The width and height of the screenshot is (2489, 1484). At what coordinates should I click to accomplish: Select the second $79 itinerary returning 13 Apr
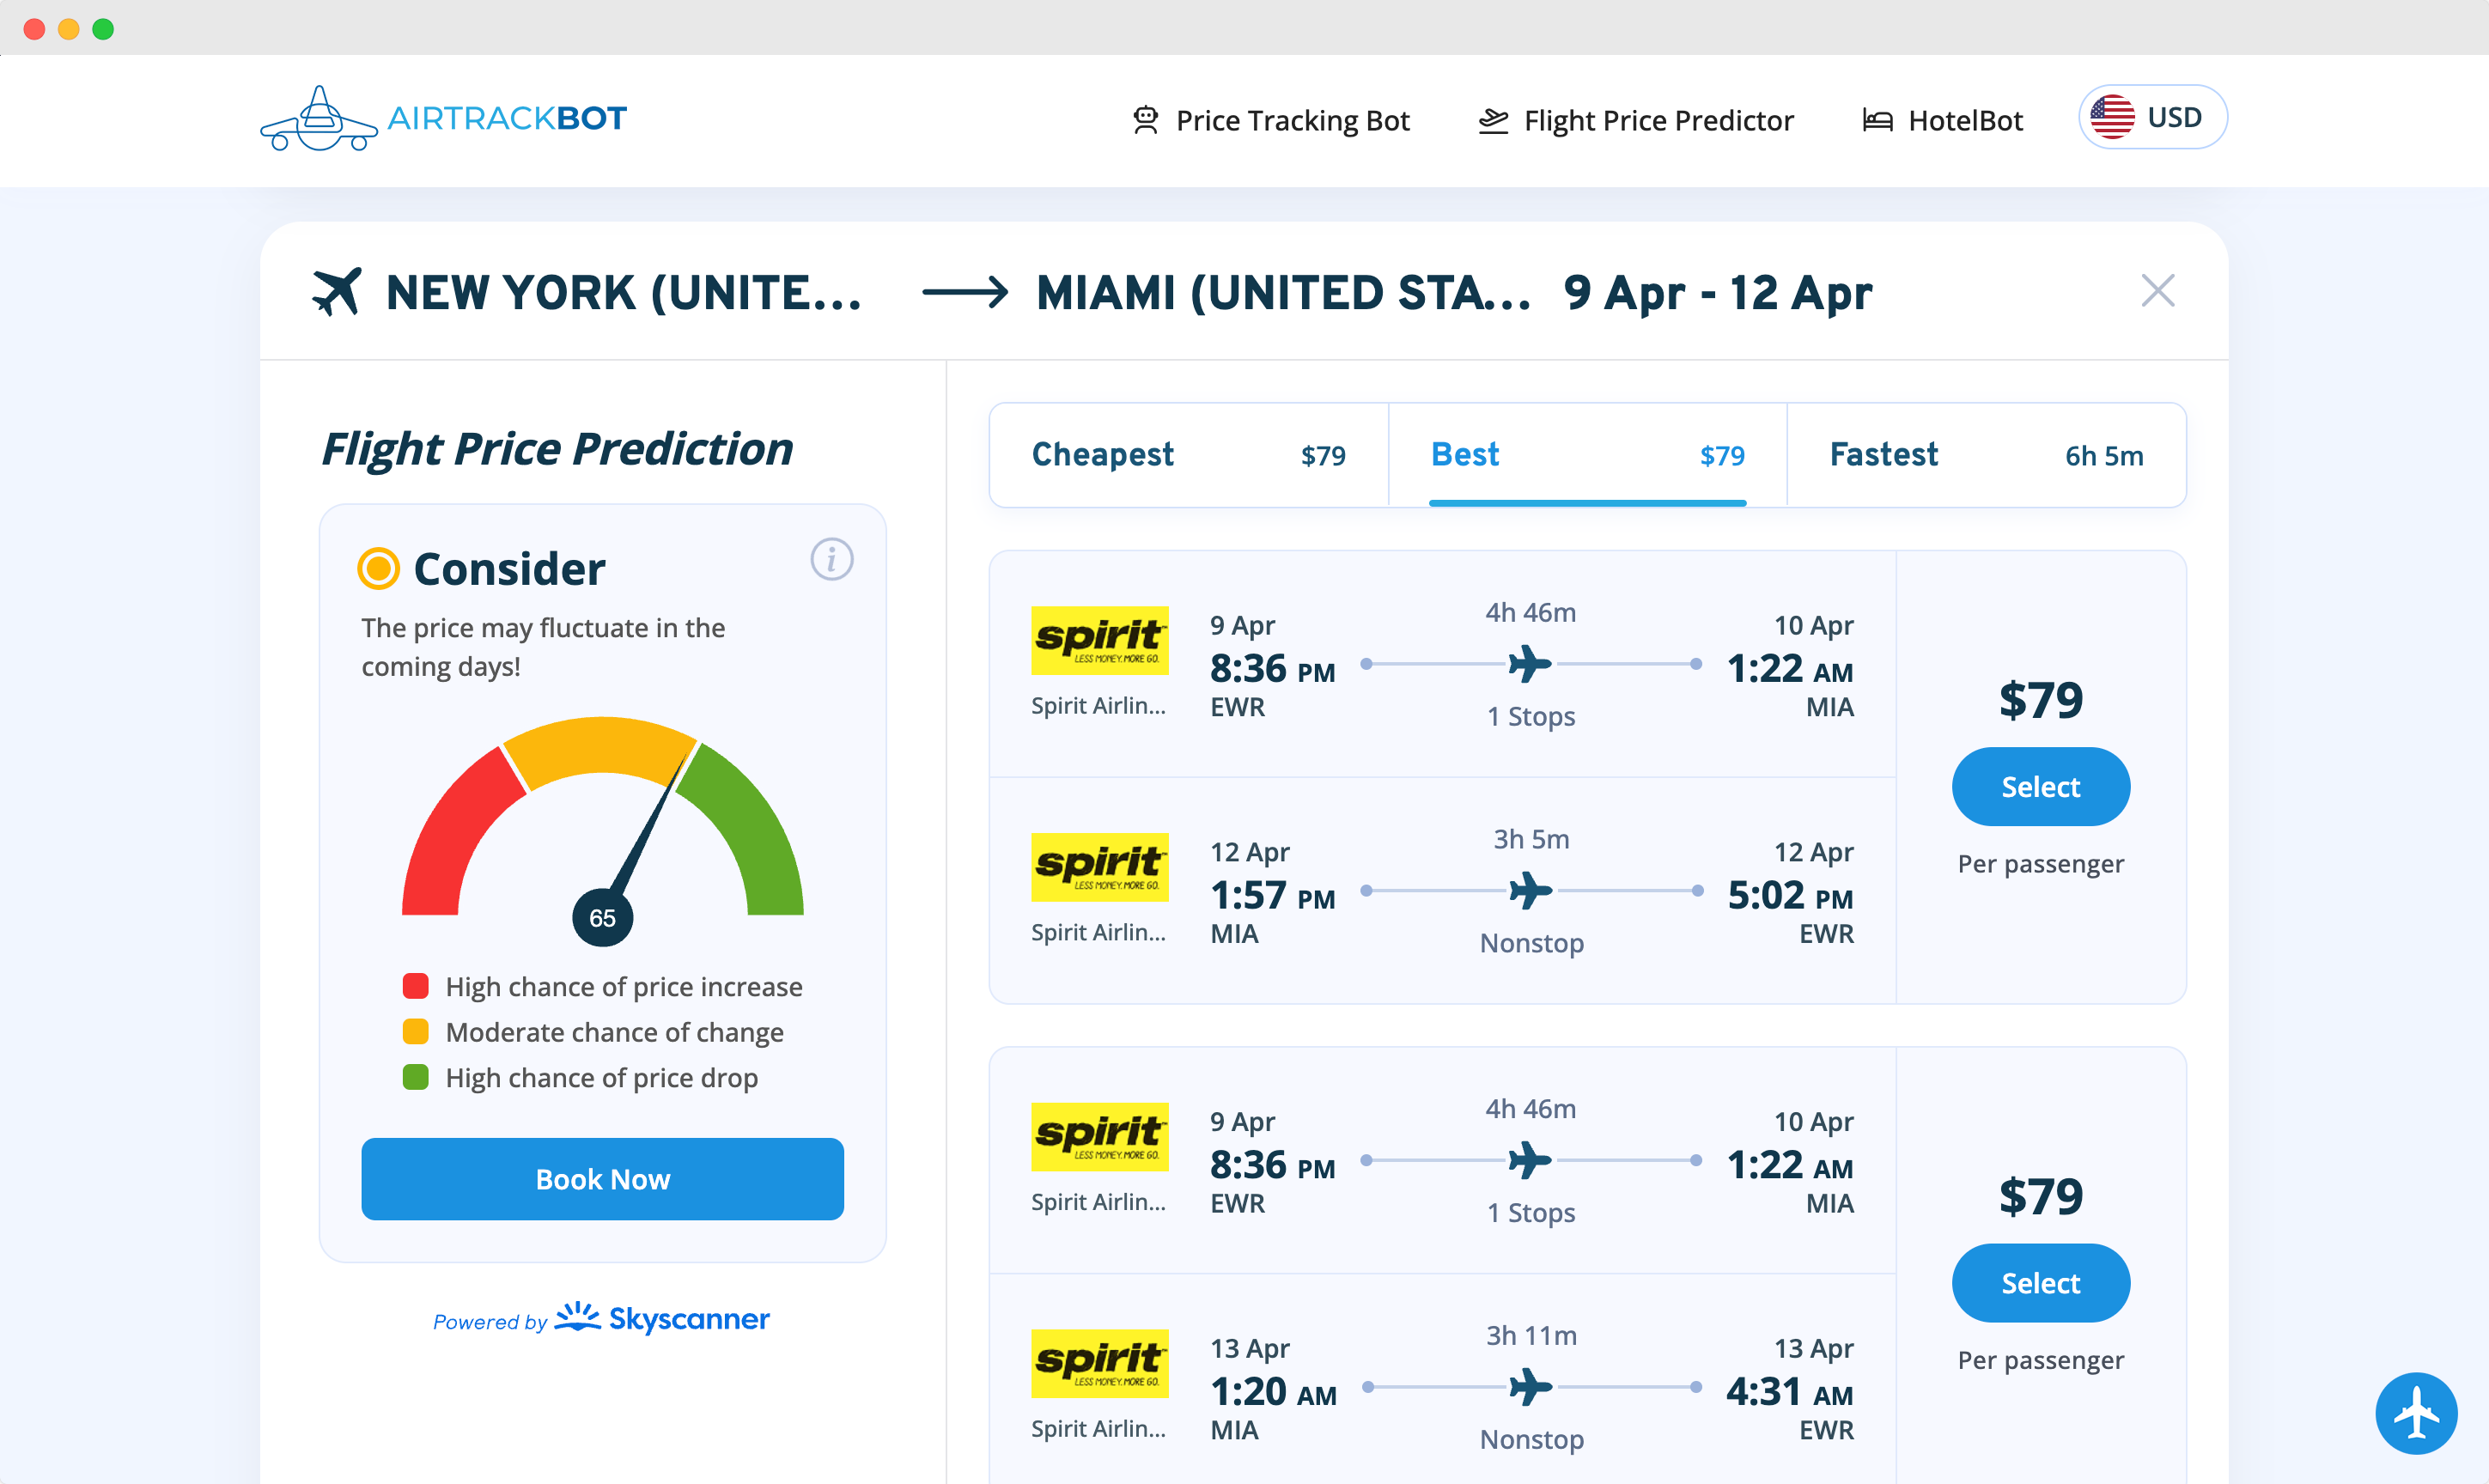pos(2040,1283)
